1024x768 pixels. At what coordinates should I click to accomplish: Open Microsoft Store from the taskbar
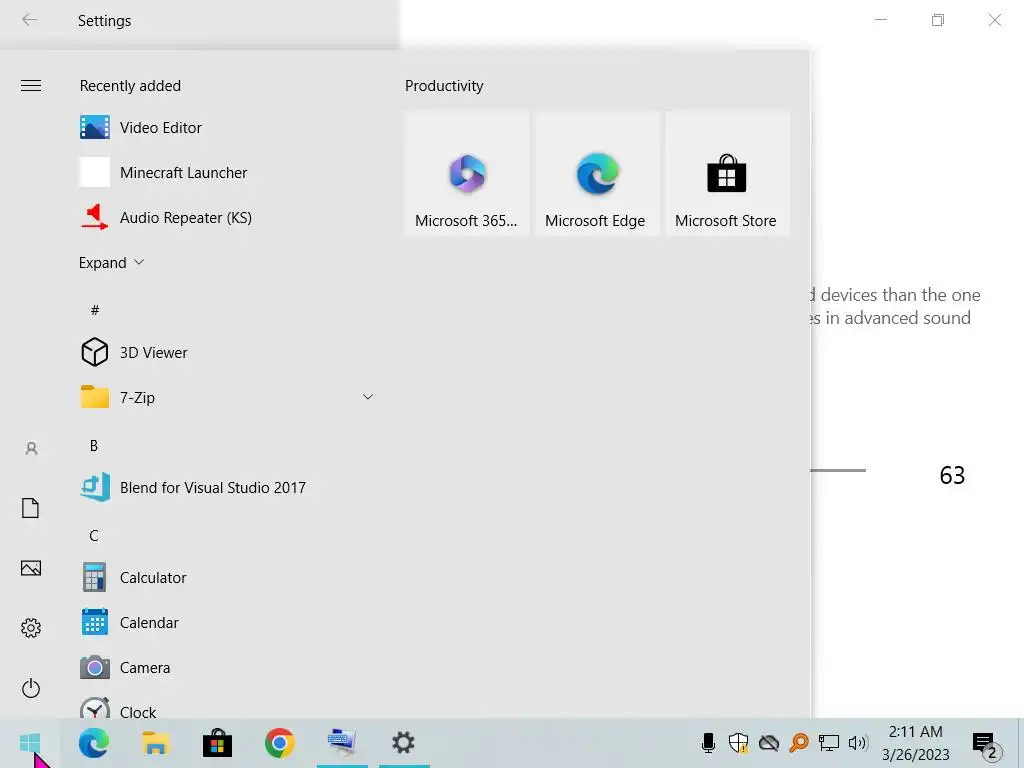pos(217,743)
